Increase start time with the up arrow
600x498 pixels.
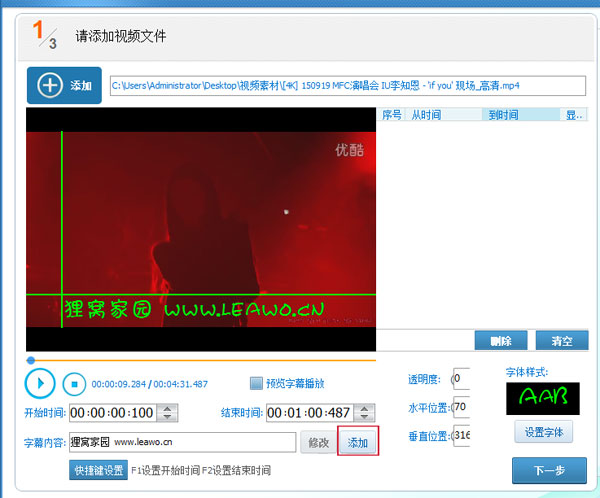(x=168, y=408)
